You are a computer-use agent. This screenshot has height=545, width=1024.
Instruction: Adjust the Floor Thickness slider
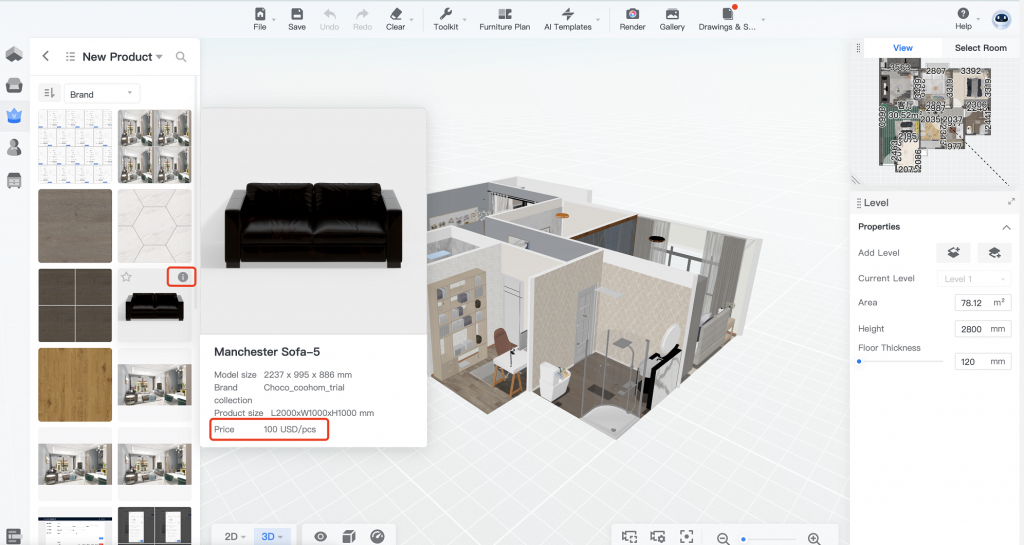tap(860, 361)
